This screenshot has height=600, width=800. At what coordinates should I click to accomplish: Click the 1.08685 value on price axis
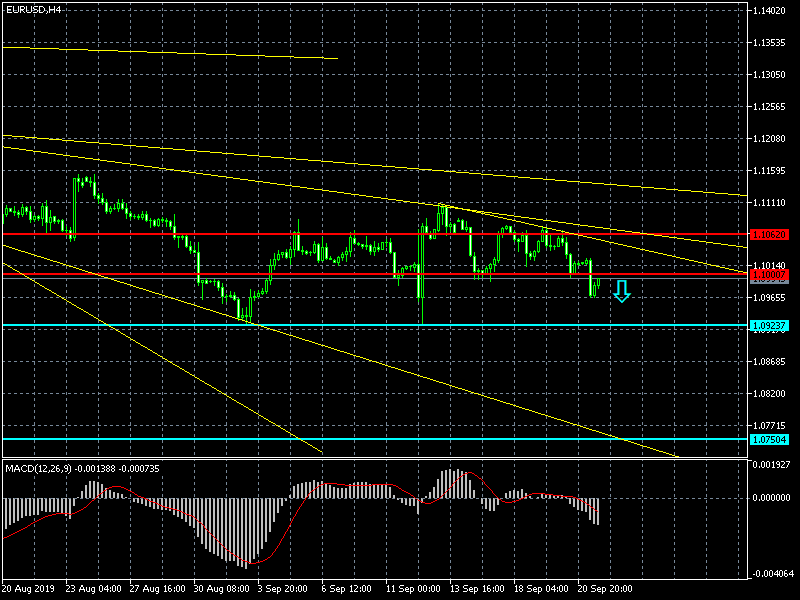pyautogui.click(x=769, y=361)
